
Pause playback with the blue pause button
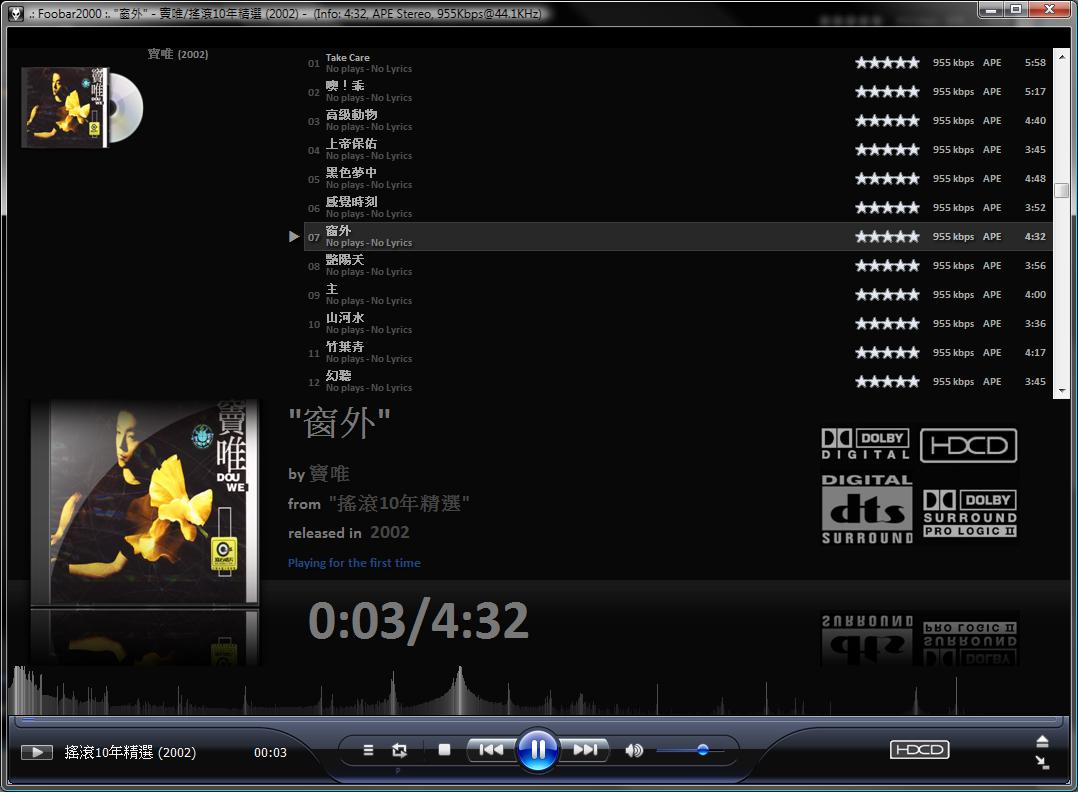tap(537, 749)
